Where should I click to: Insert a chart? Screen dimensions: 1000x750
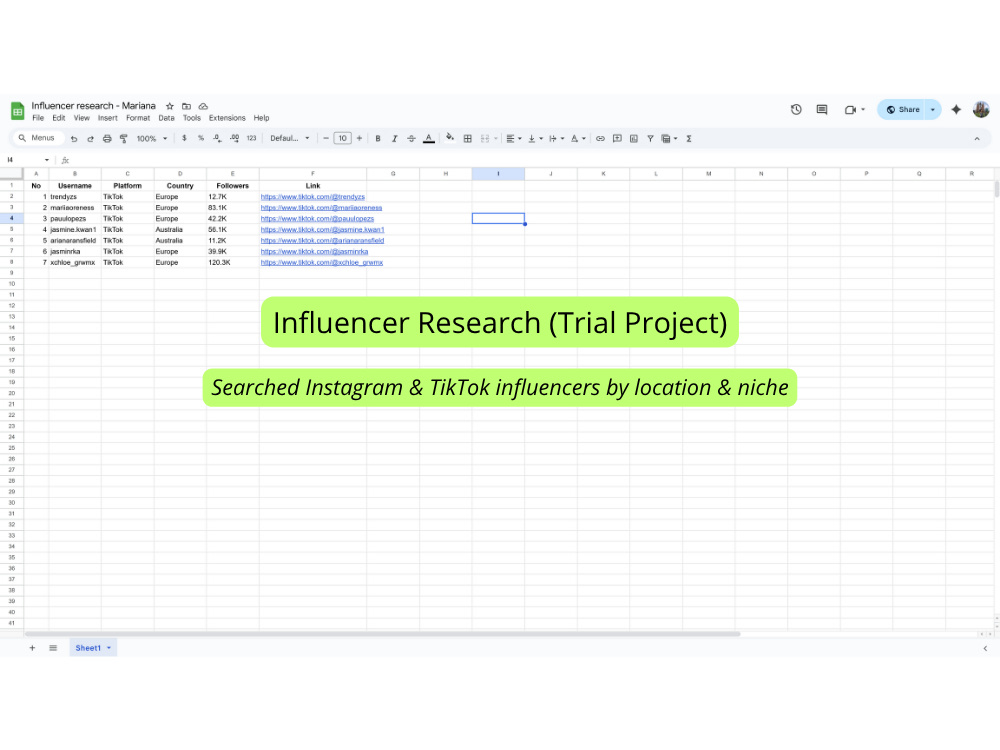633,138
